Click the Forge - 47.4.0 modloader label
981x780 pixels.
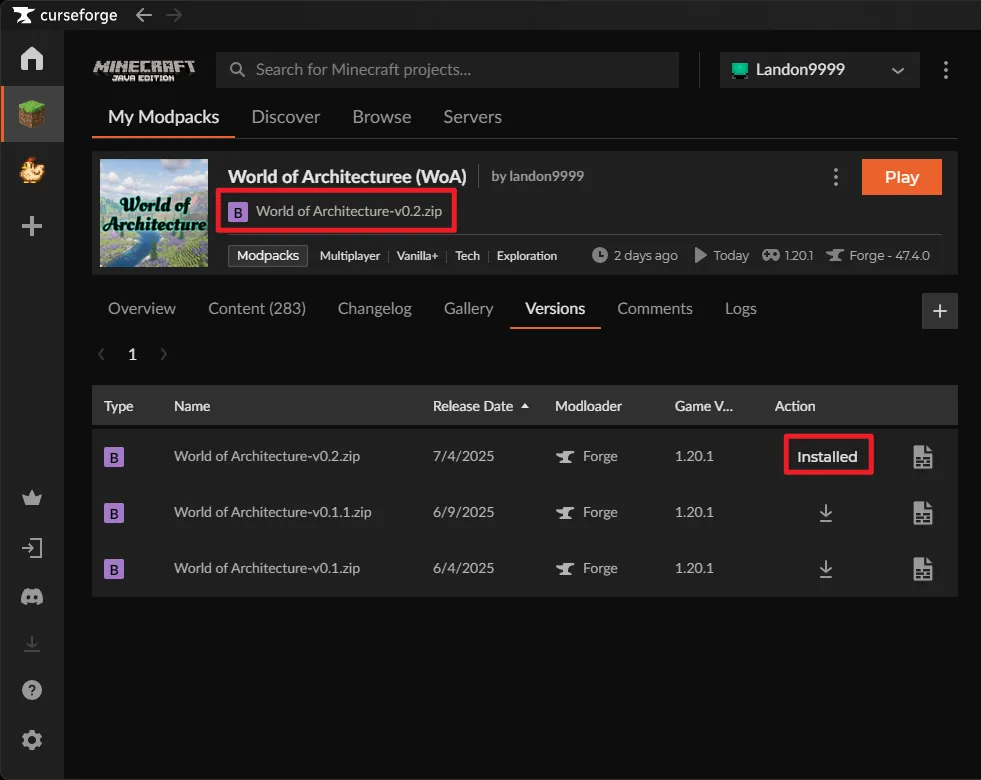(x=878, y=255)
